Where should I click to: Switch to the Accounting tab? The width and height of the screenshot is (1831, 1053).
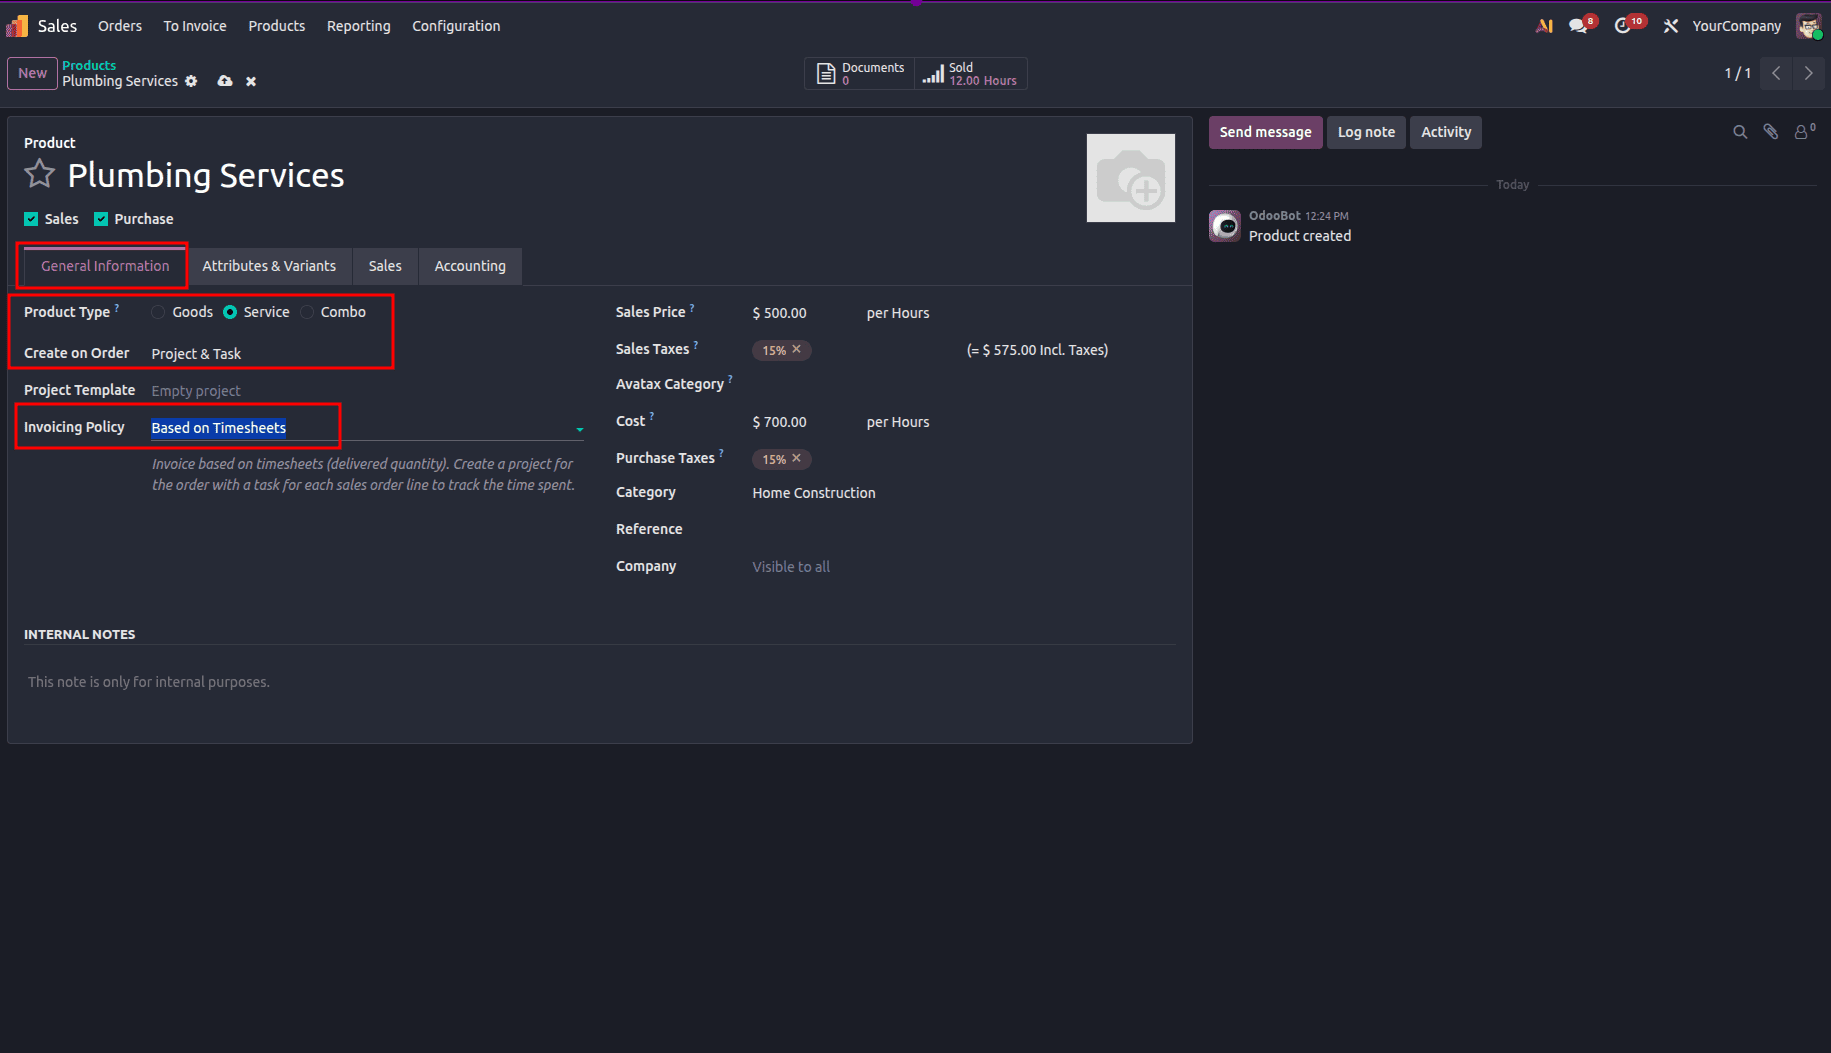click(x=470, y=266)
